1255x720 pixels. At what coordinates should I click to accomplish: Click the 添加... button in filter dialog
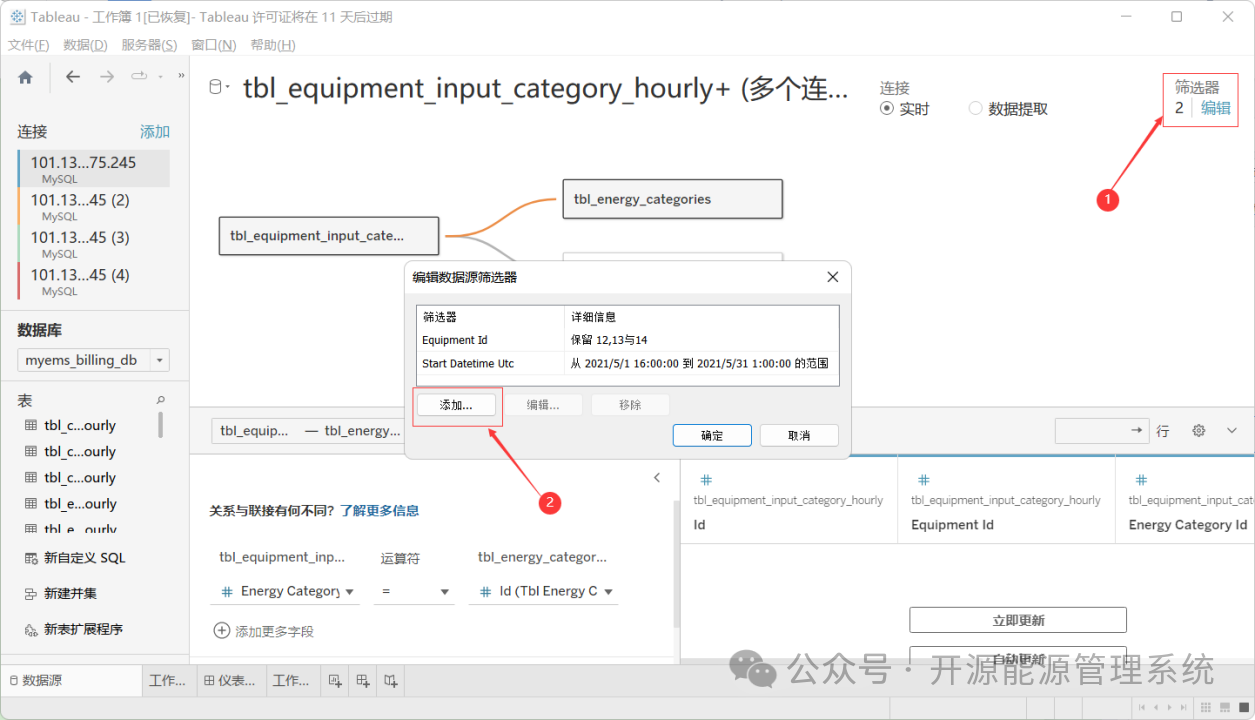[x=456, y=405]
